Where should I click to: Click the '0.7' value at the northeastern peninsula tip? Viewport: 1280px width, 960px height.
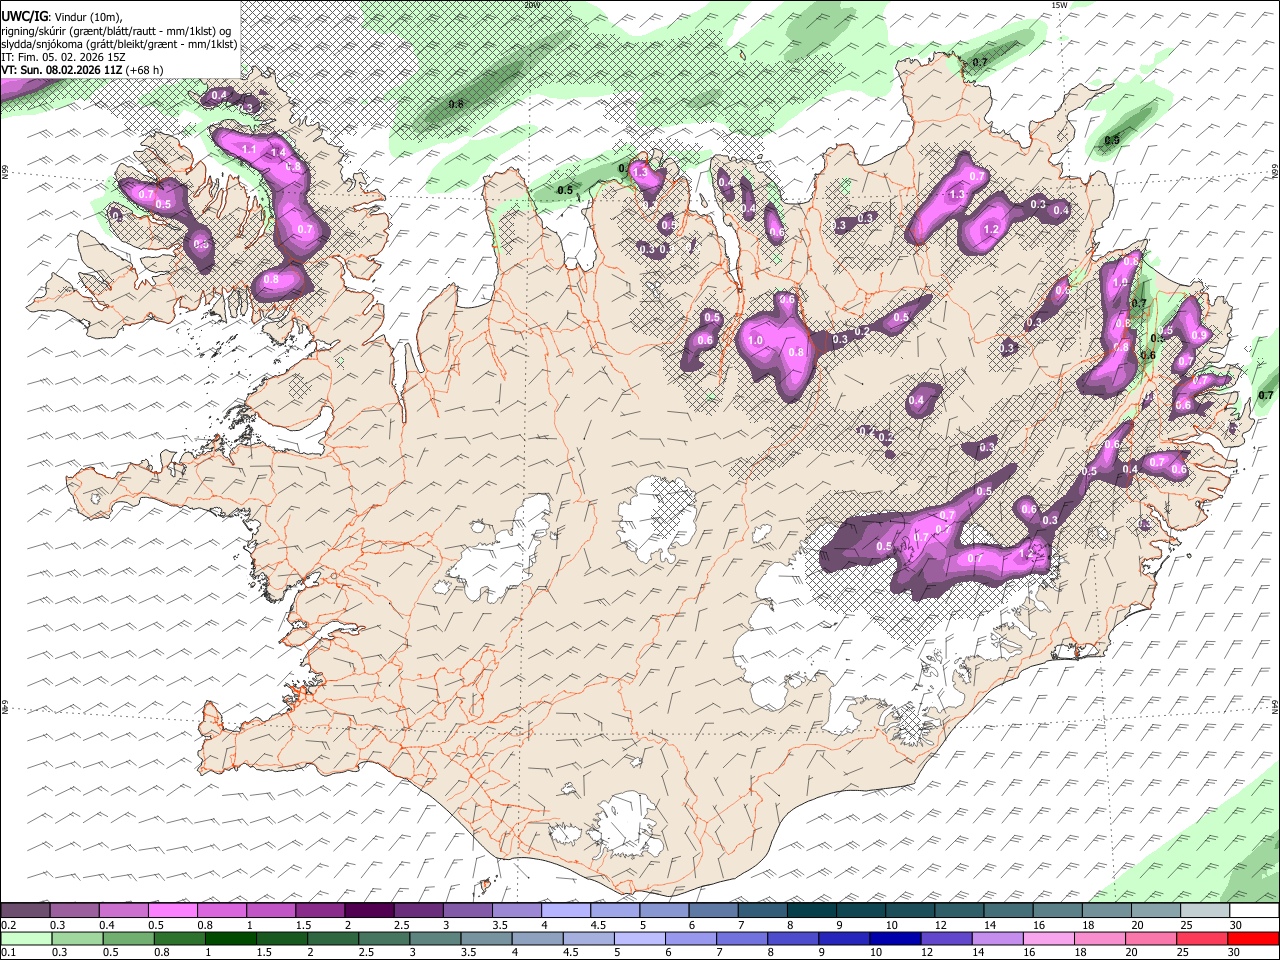click(x=980, y=63)
